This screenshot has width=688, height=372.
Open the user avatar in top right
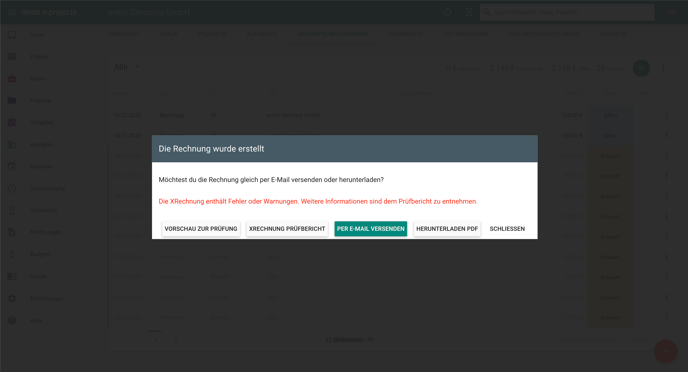(x=672, y=12)
